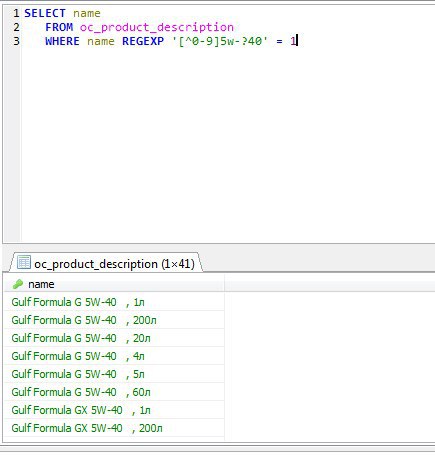This screenshot has height=460, width=435.
Task: Click the SELECT keyword in query editor
Action: [45, 13]
